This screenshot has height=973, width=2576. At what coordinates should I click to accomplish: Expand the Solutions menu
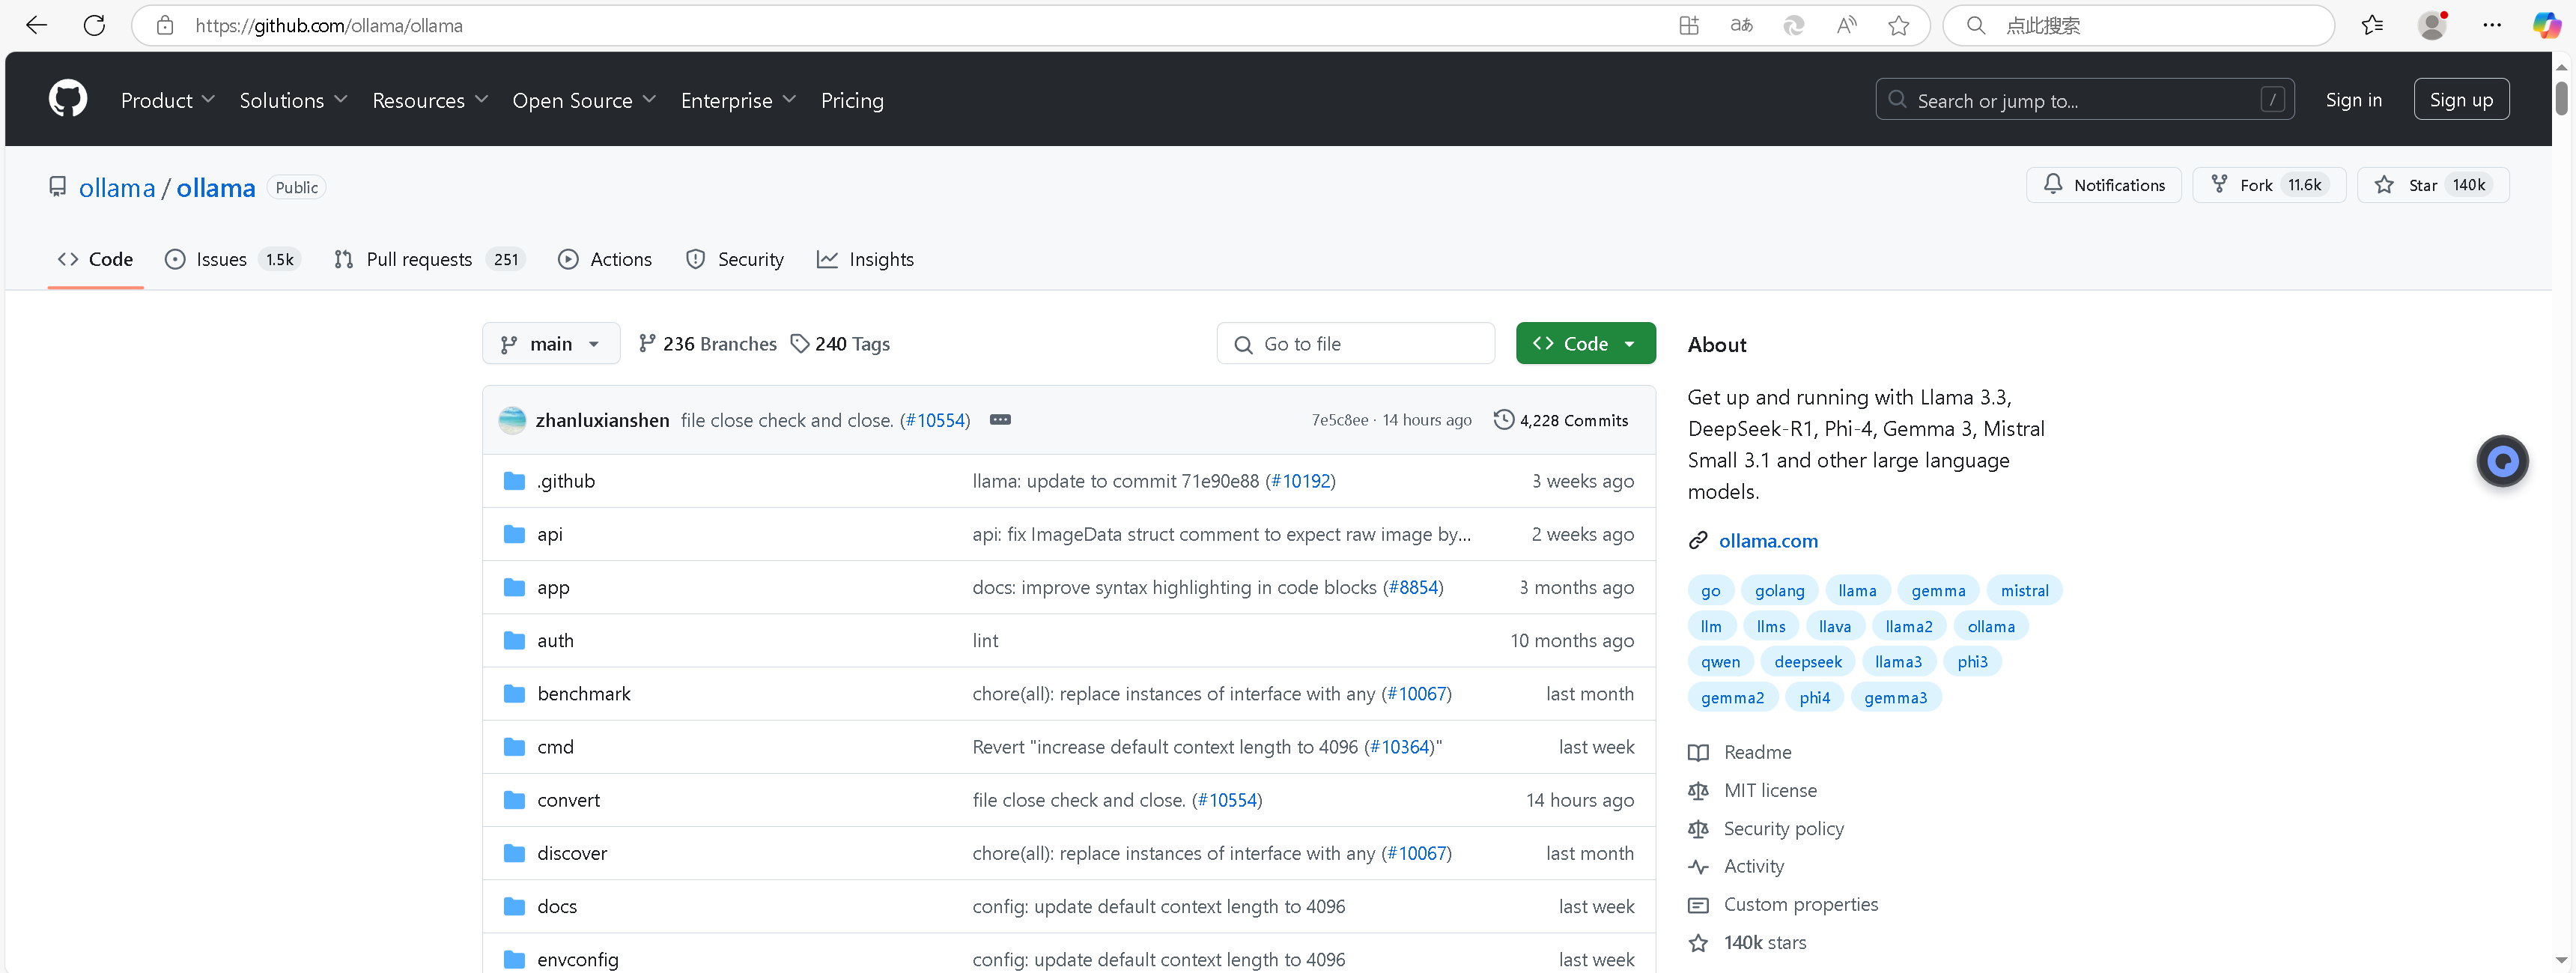point(293,100)
